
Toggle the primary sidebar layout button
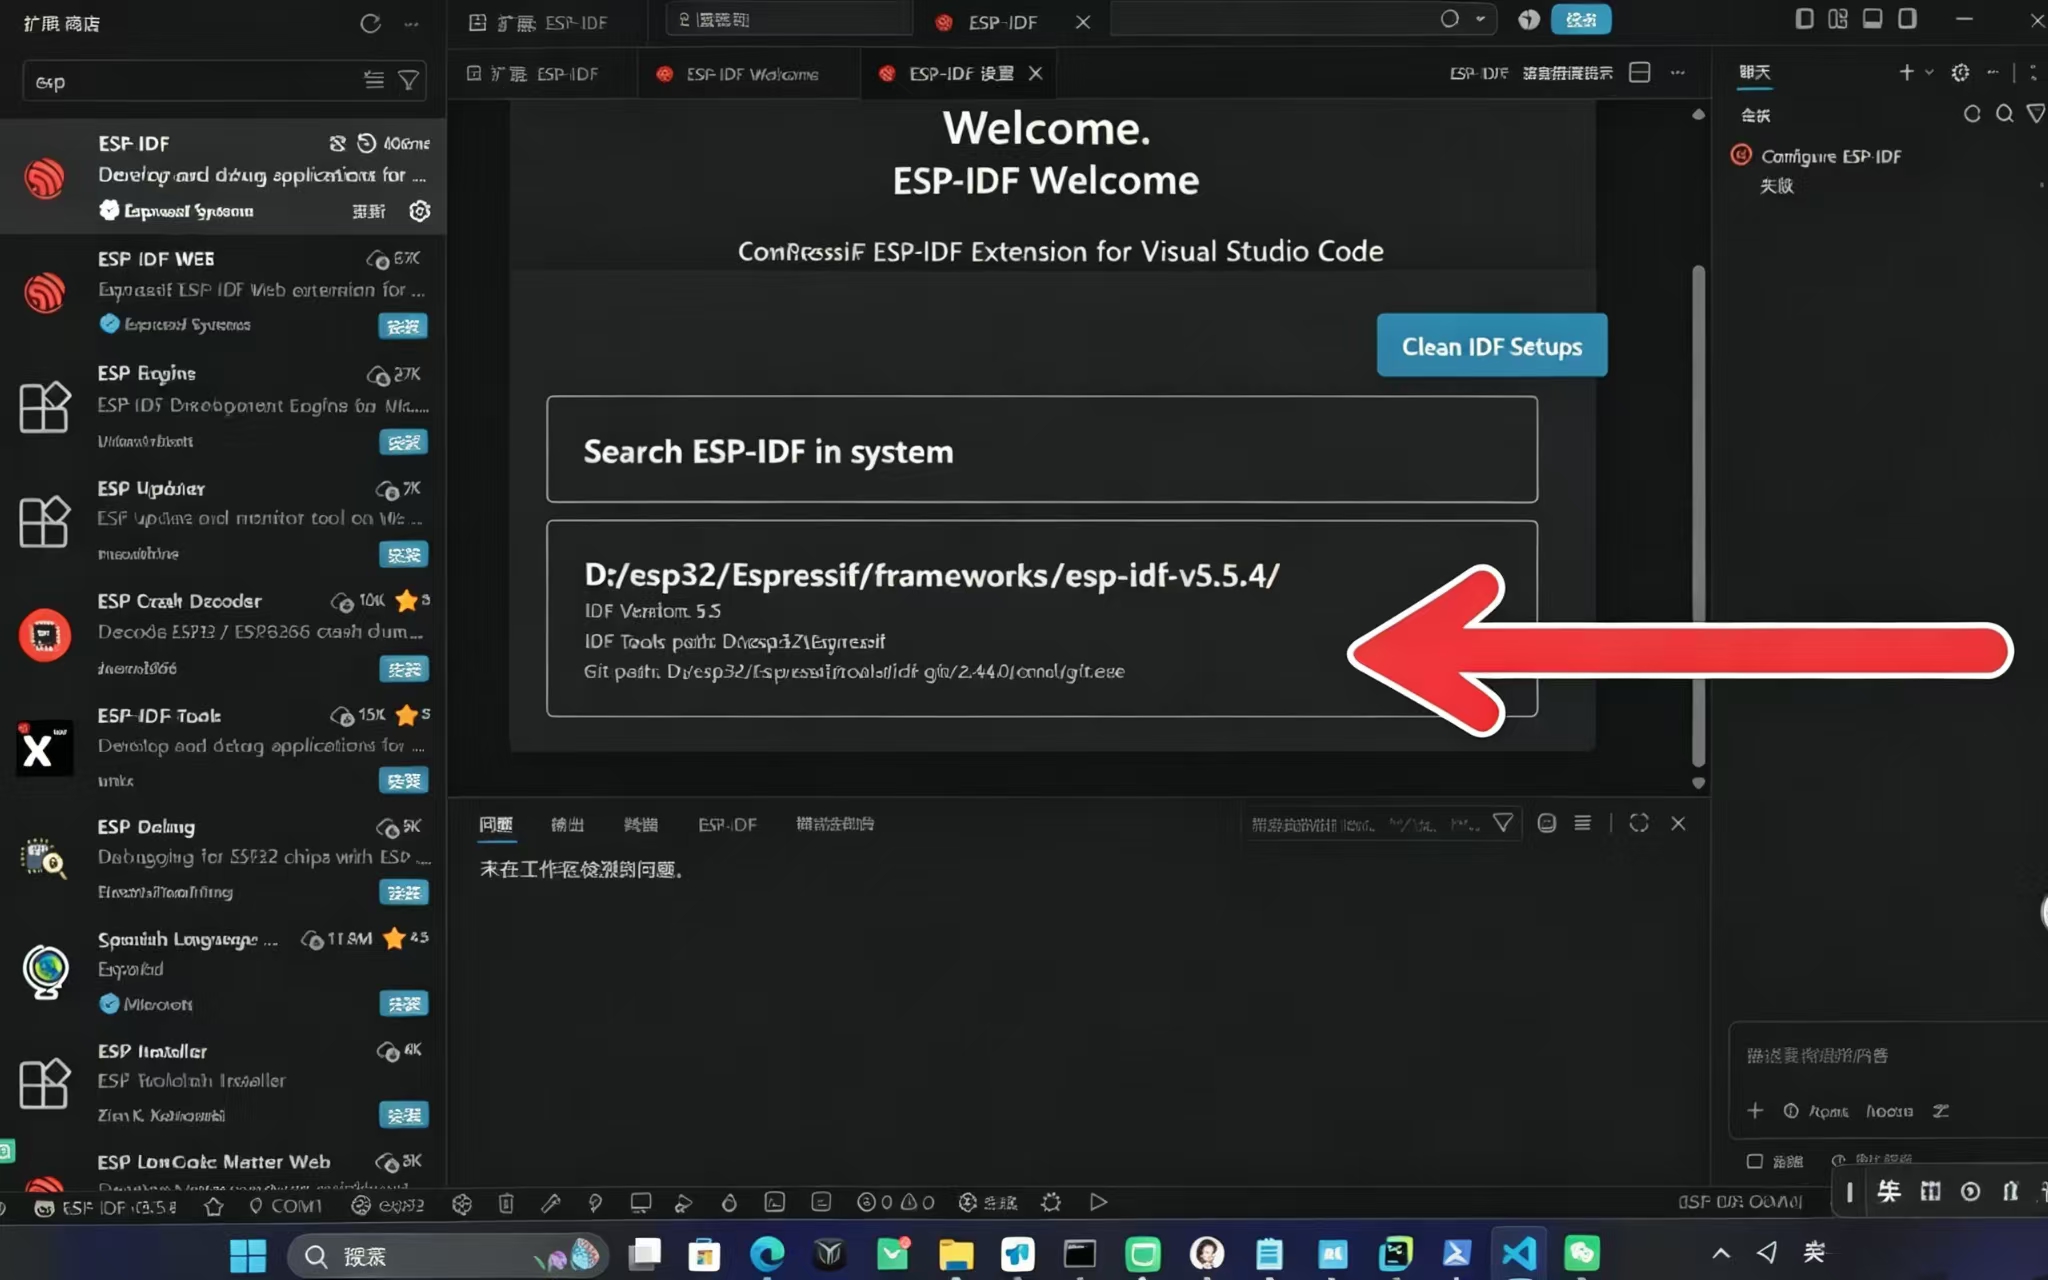(1804, 19)
